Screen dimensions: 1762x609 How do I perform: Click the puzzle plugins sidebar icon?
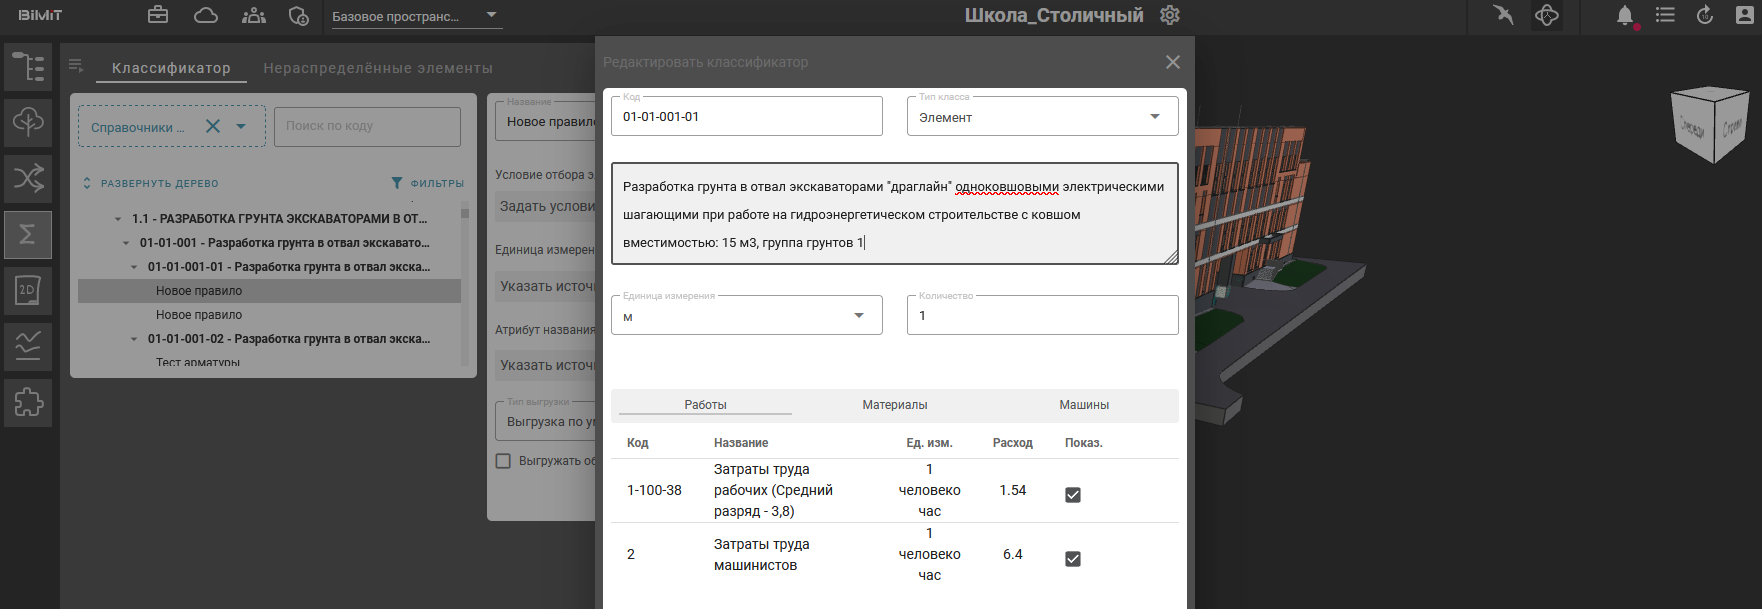28,402
